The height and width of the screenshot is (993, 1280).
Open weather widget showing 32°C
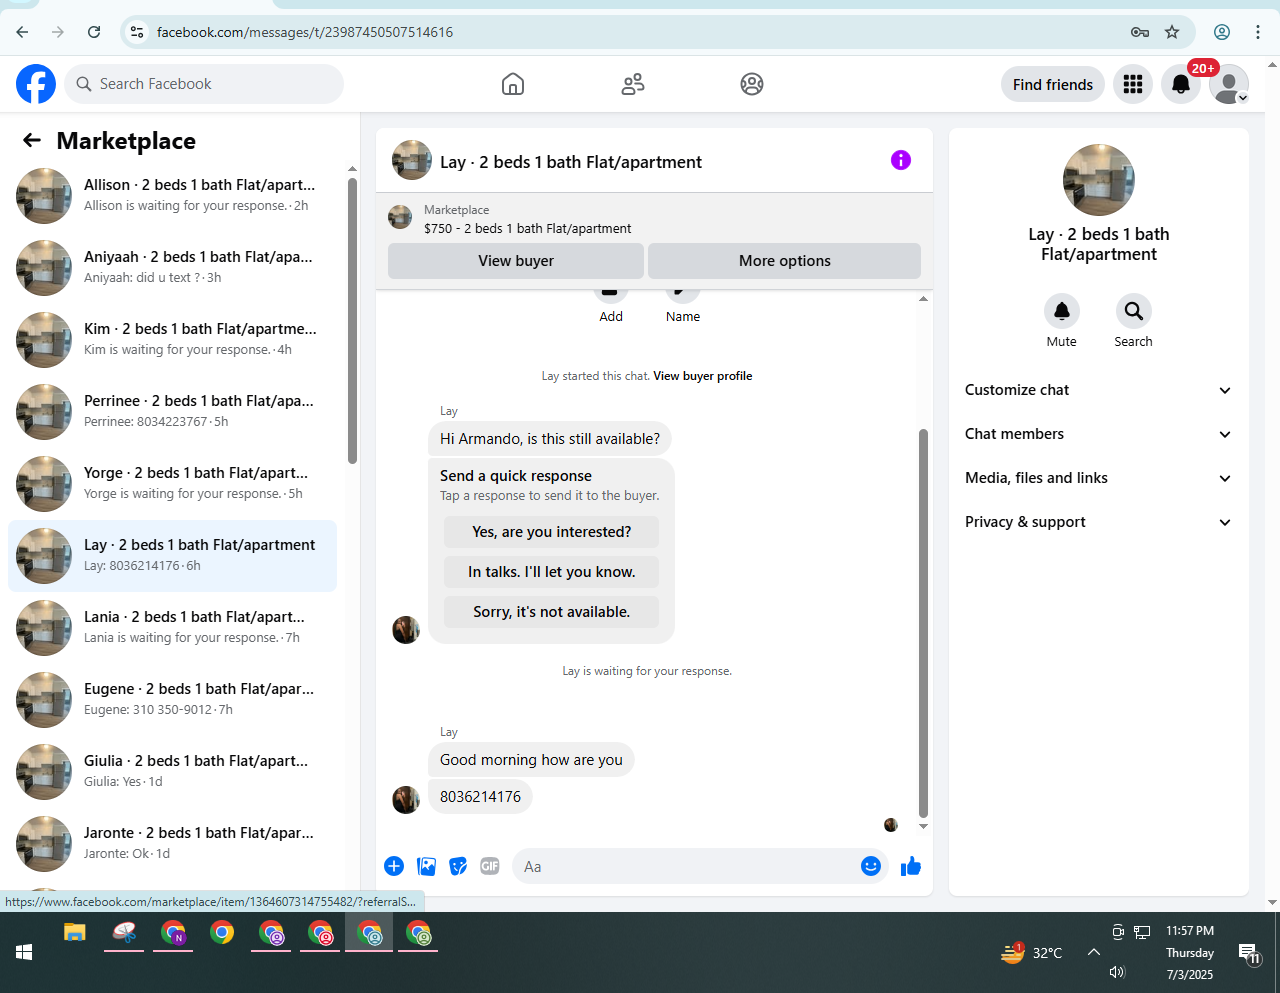[x=1031, y=952]
